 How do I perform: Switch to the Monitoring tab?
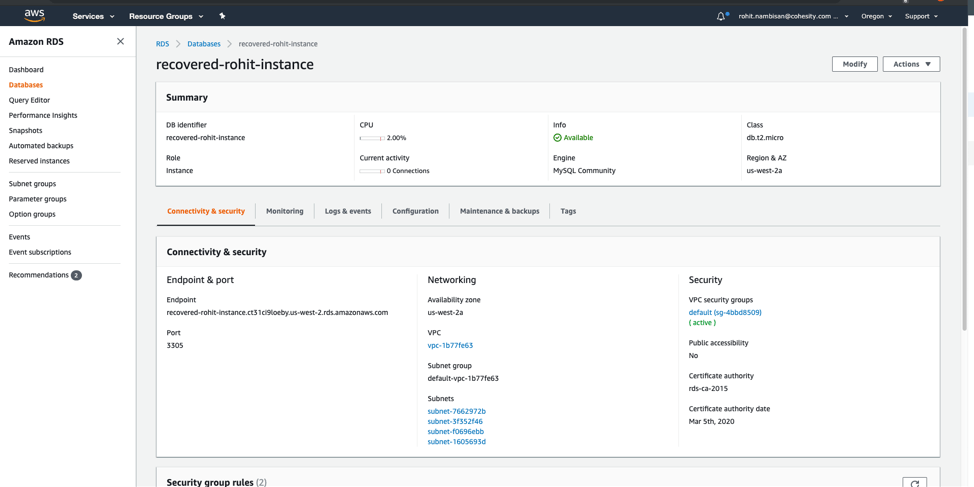tap(285, 211)
